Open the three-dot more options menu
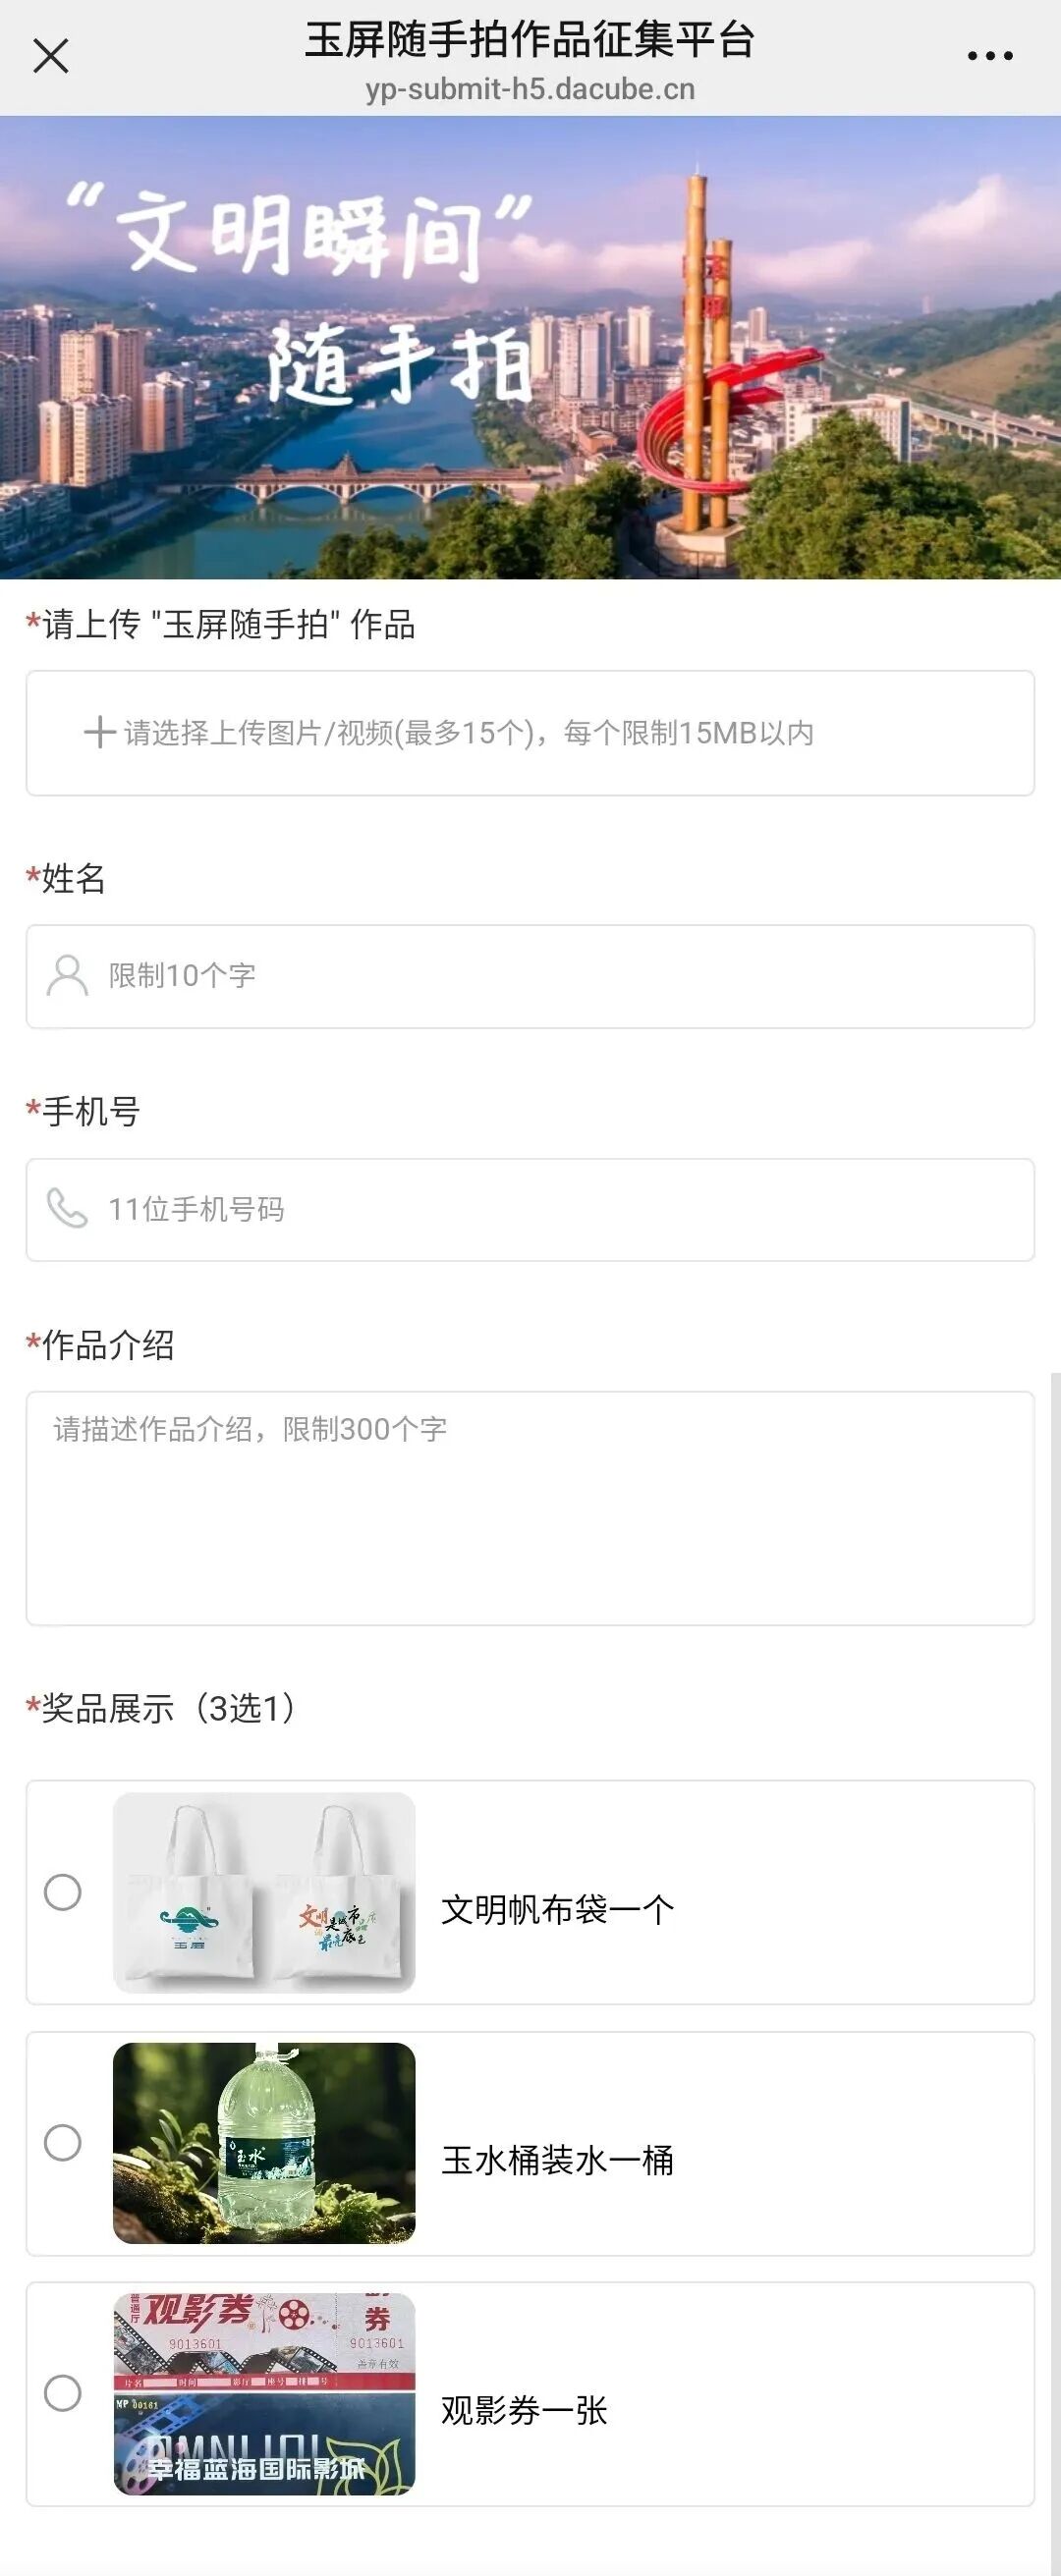This screenshot has height=2576, width=1061. pos(990,56)
